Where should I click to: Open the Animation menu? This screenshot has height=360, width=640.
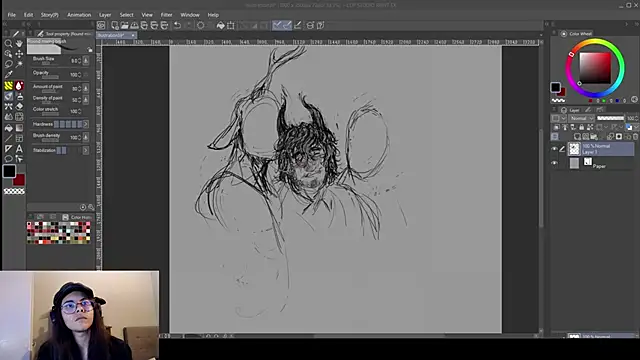click(x=79, y=15)
